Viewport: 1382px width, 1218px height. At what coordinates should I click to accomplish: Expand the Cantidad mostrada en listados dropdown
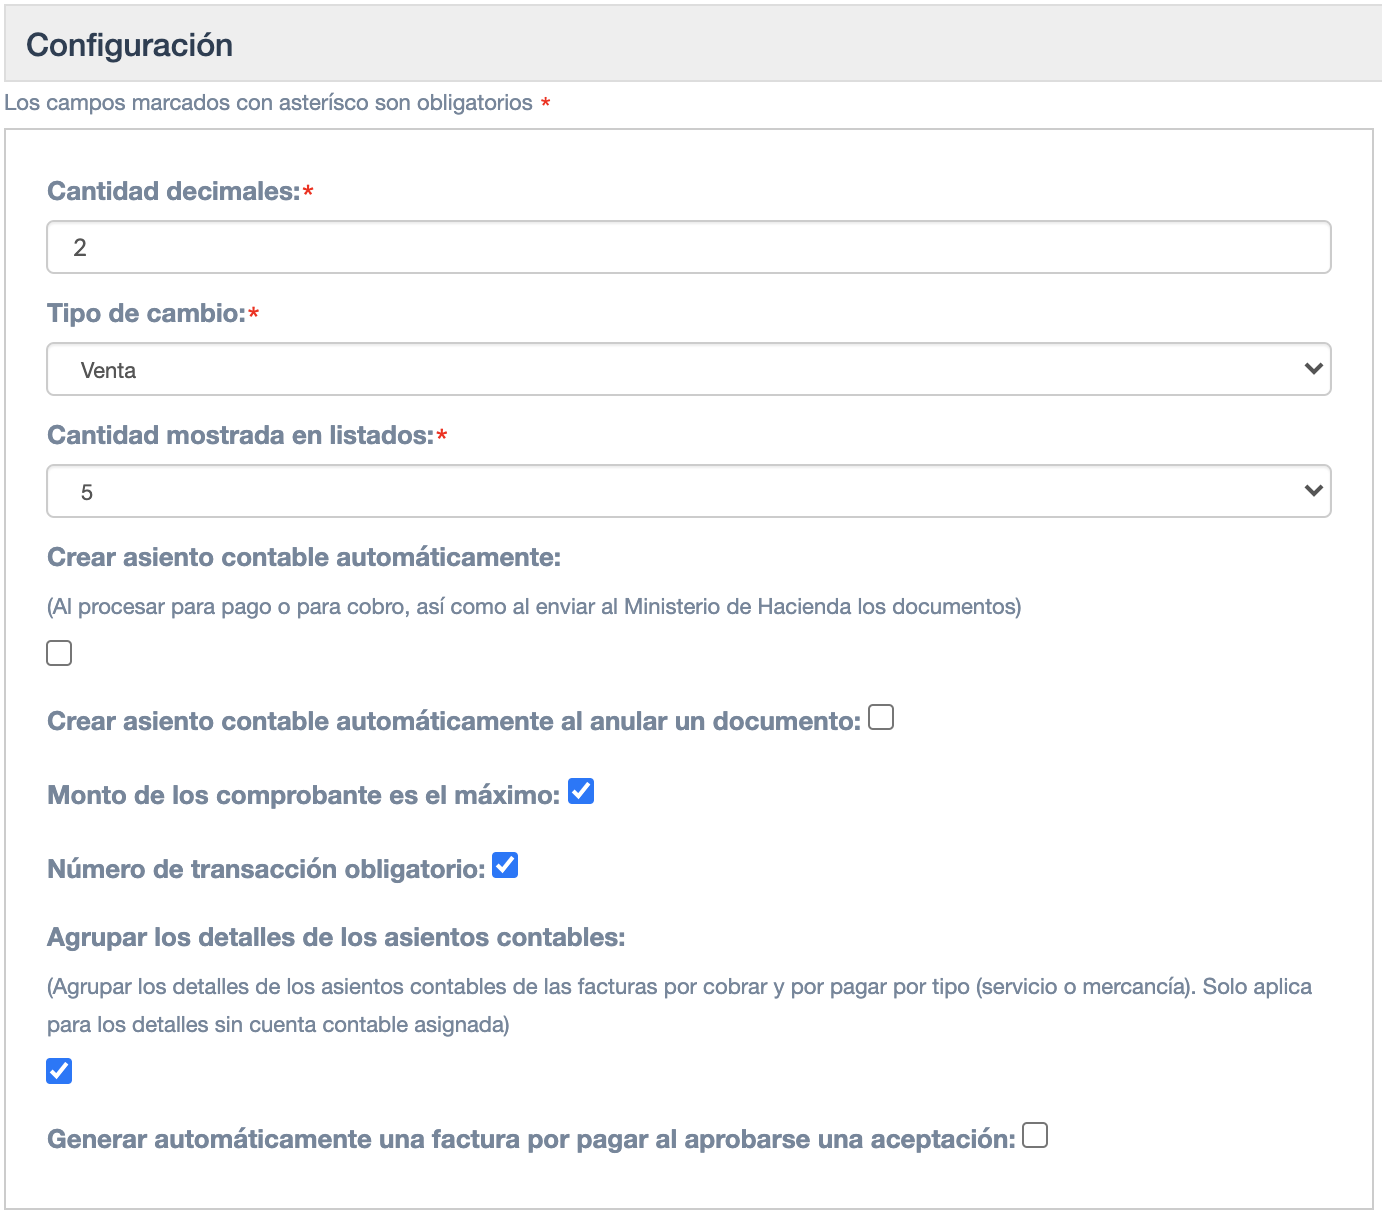[688, 491]
